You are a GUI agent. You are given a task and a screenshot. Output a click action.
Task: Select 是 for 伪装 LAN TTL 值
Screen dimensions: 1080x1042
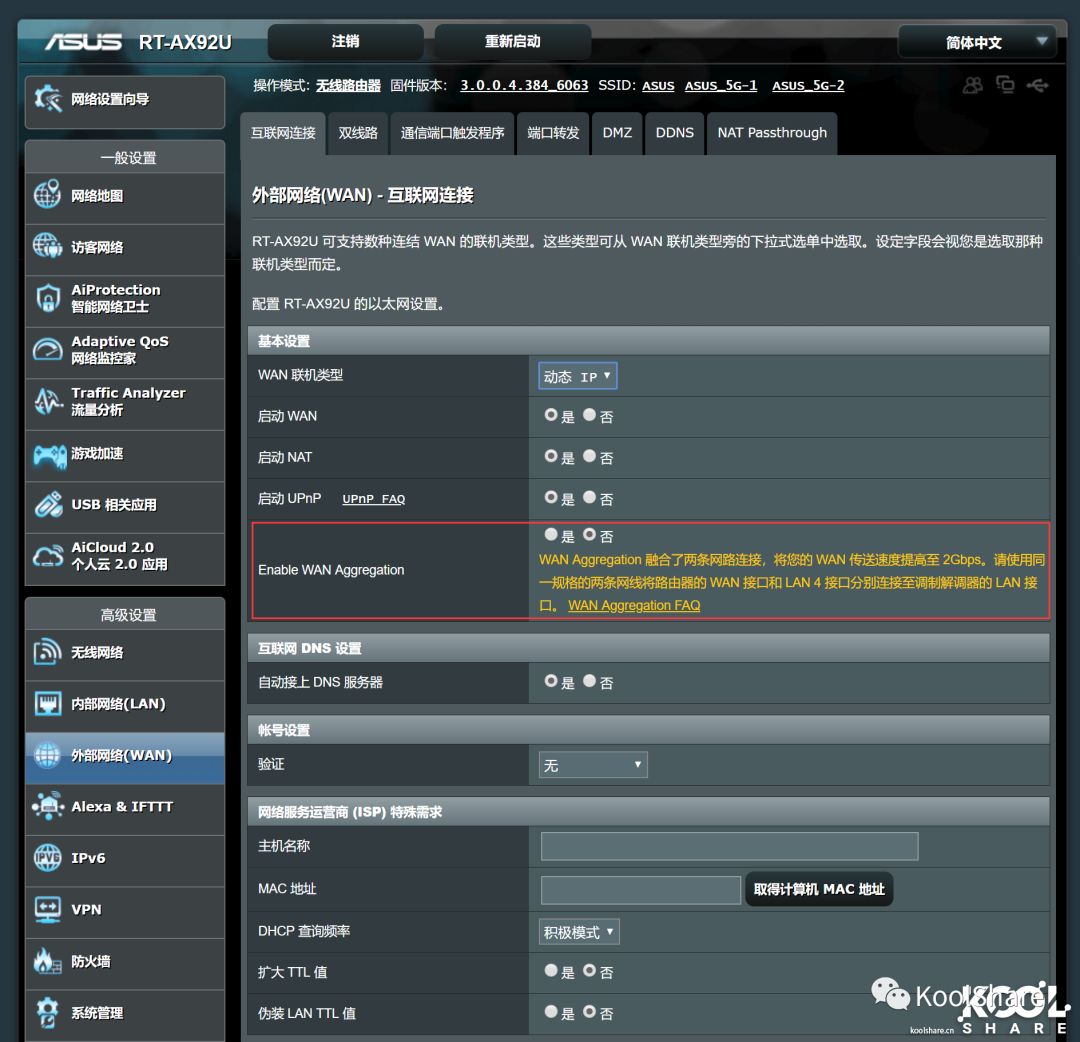click(x=550, y=1012)
